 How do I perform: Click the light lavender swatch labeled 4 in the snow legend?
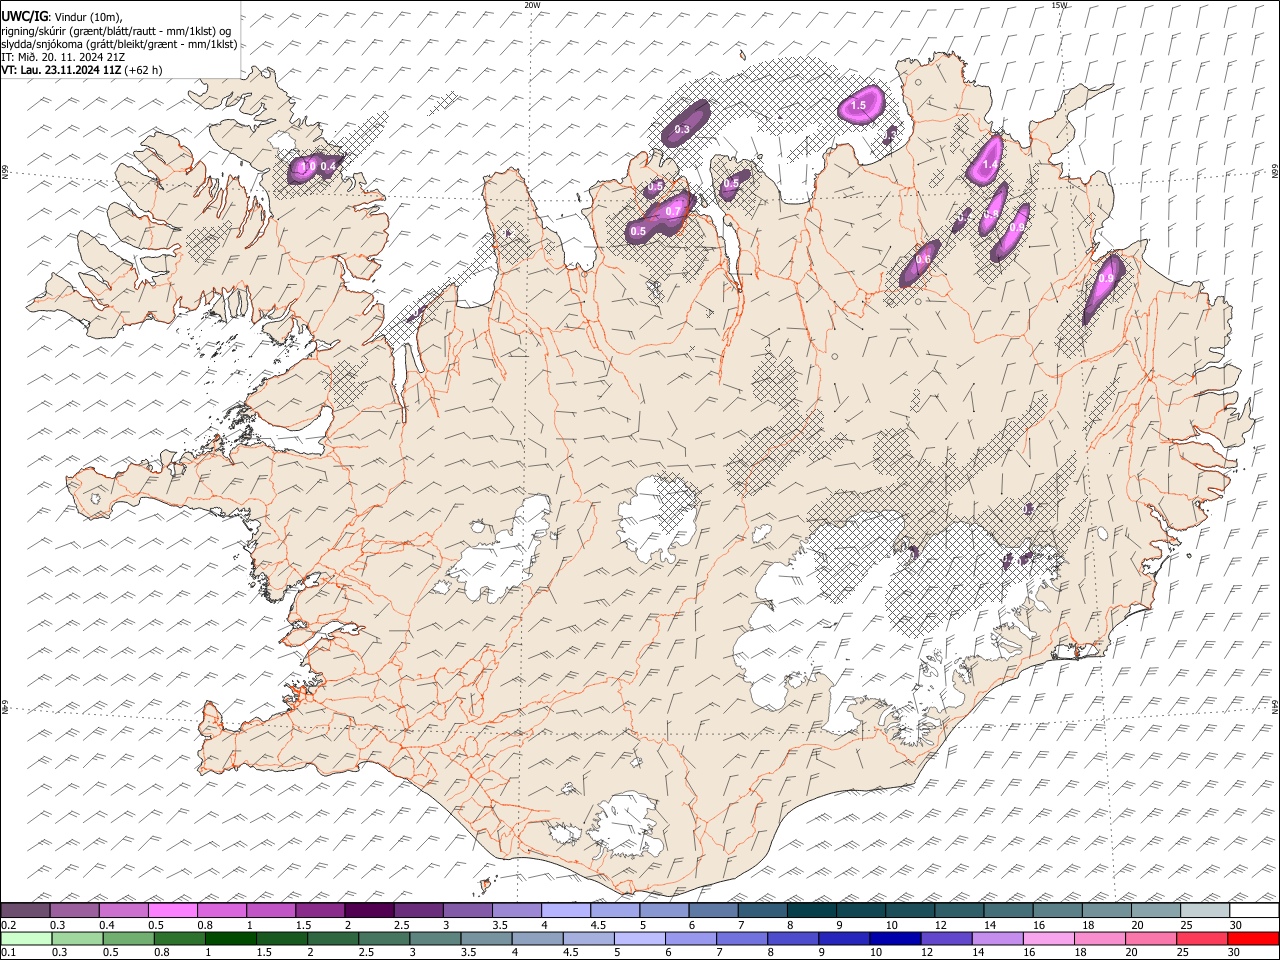(x=566, y=910)
